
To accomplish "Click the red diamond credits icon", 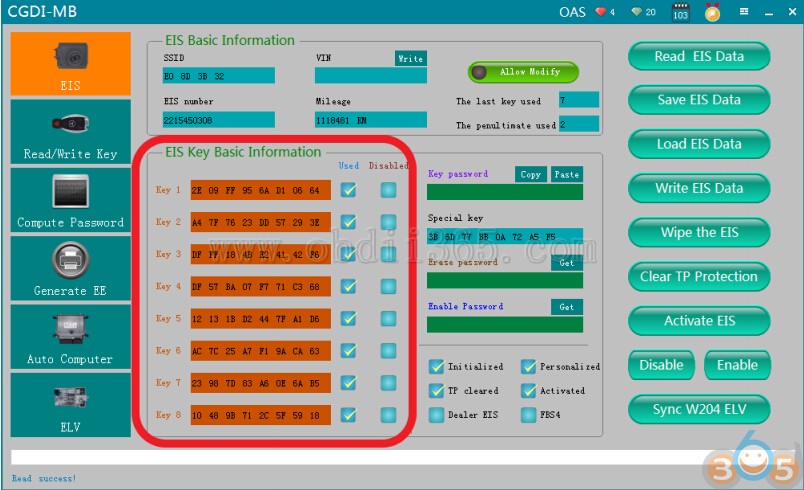I will [600, 12].
